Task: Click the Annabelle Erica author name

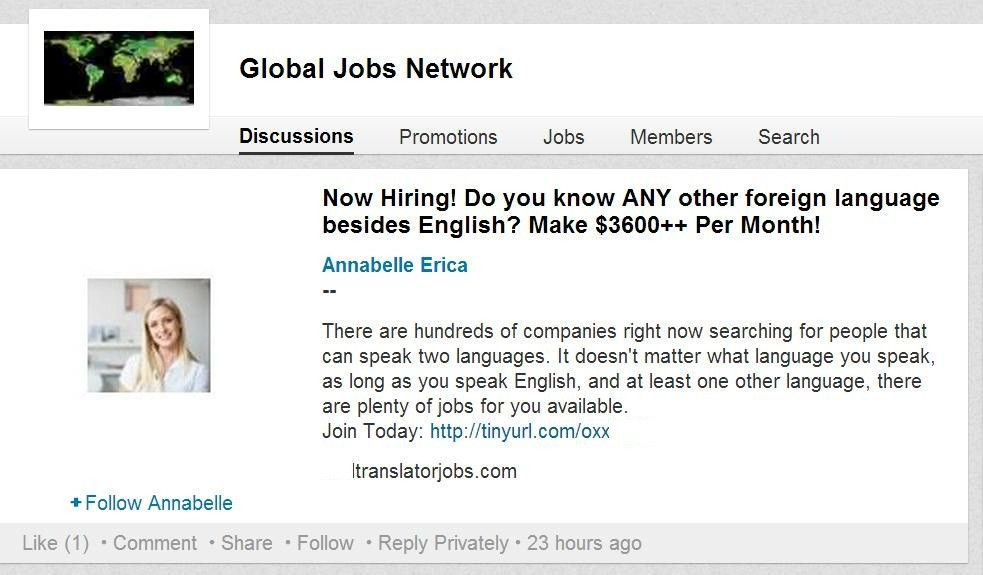Action: coord(394,265)
